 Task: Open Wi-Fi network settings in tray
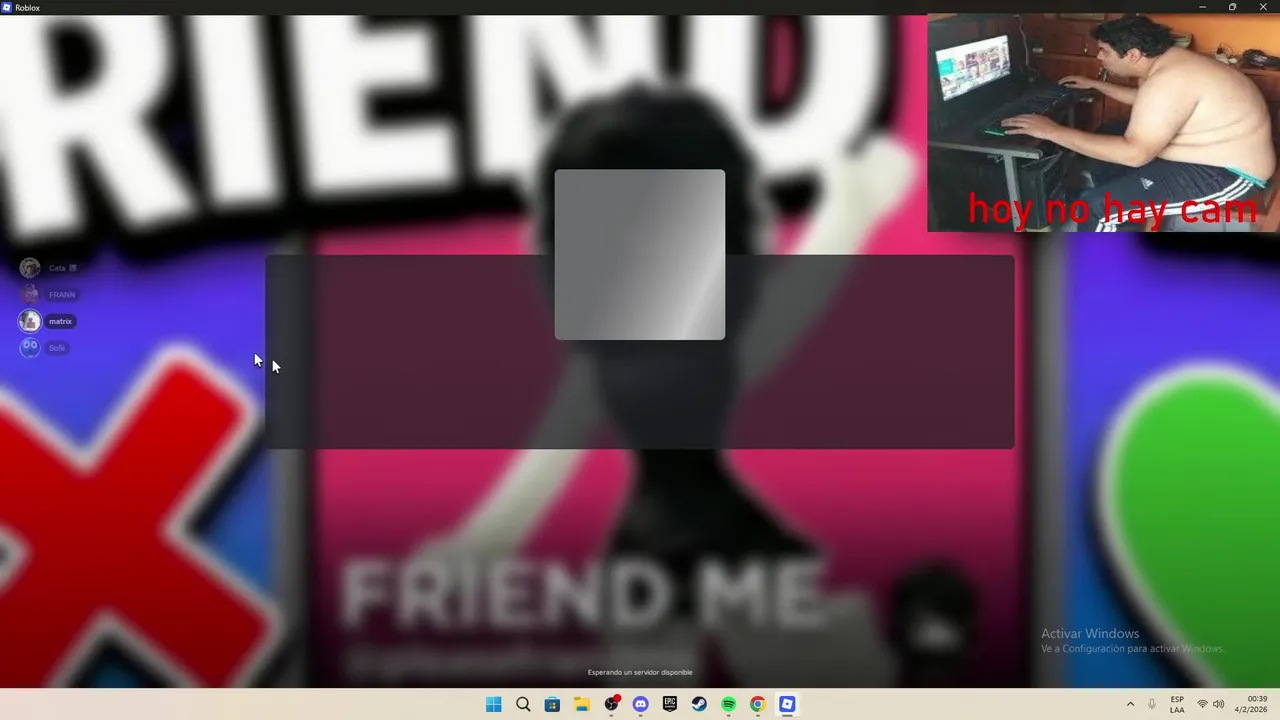point(1203,704)
